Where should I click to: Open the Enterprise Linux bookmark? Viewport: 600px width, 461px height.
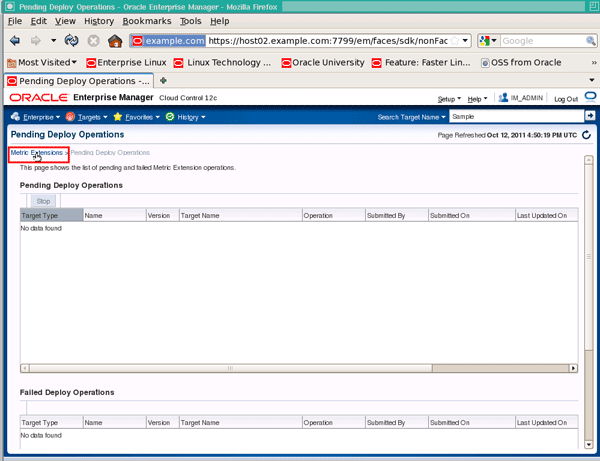tap(127, 62)
